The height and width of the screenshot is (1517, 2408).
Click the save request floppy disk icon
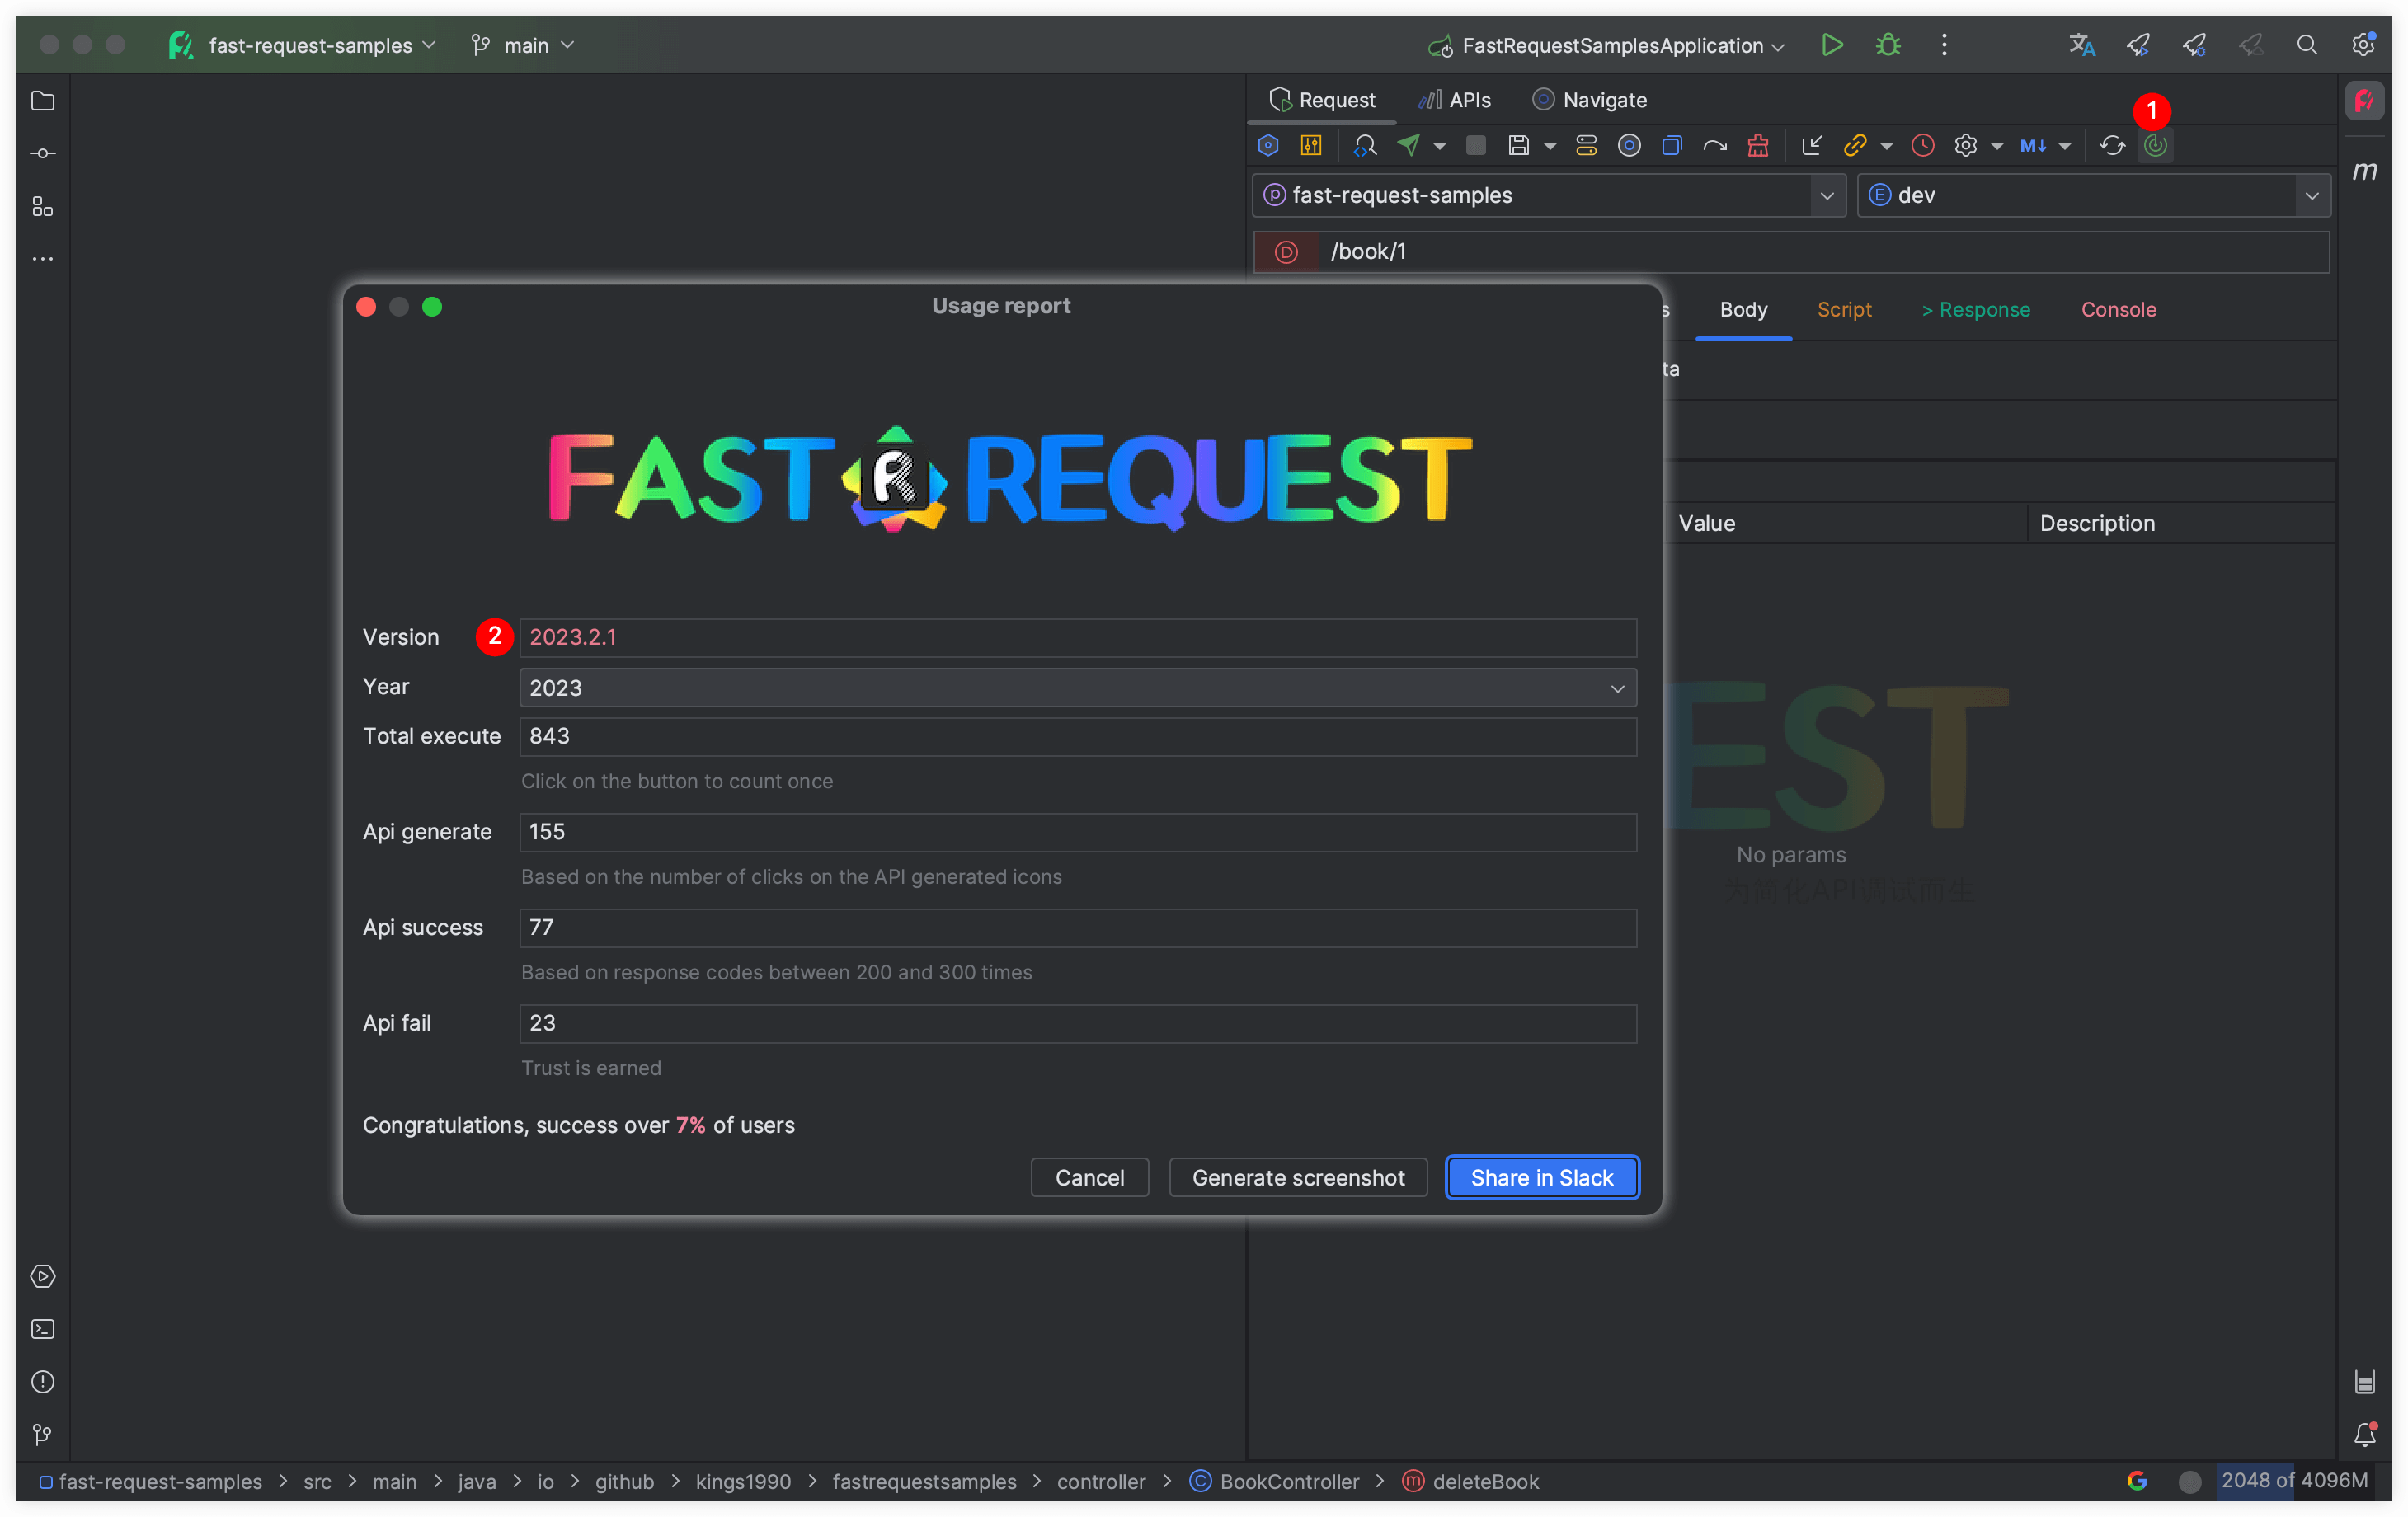1518,145
